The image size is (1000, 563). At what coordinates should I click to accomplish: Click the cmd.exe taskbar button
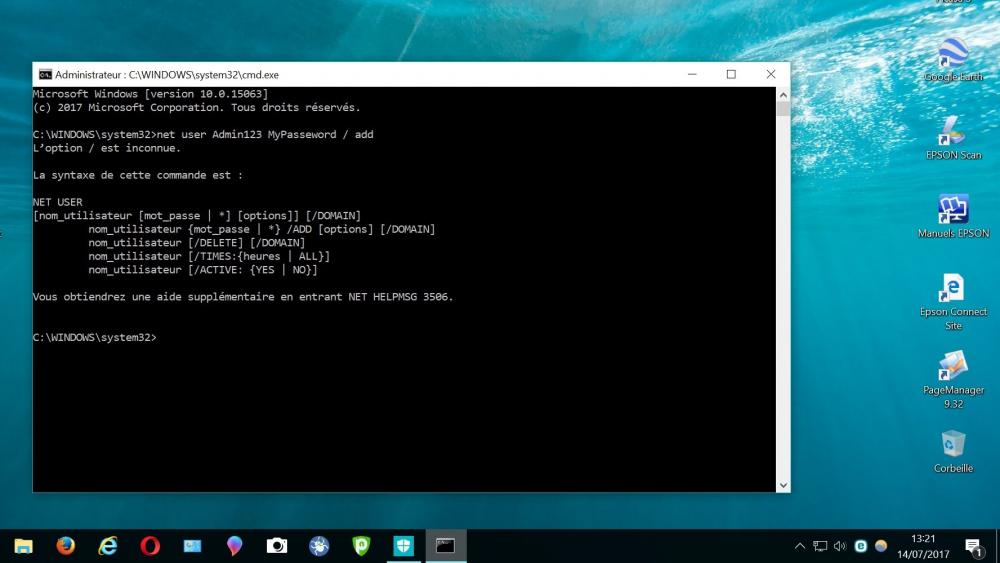pos(445,546)
